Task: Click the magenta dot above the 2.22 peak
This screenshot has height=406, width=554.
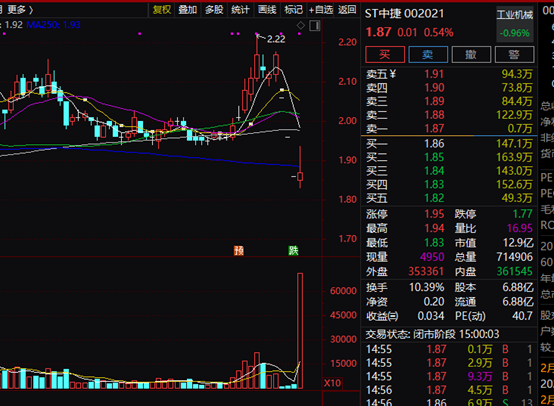Action: pyautogui.click(x=257, y=34)
